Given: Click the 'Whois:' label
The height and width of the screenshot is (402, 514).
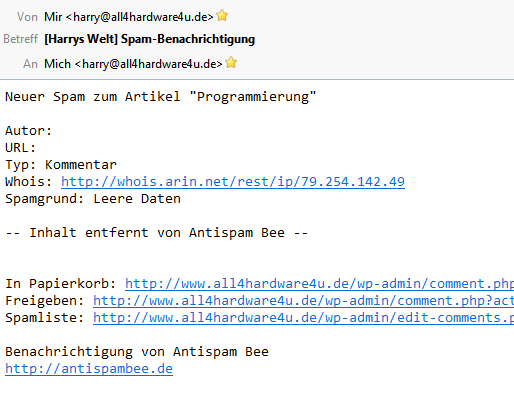Looking at the screenshot, I should [x=29, y=182].
